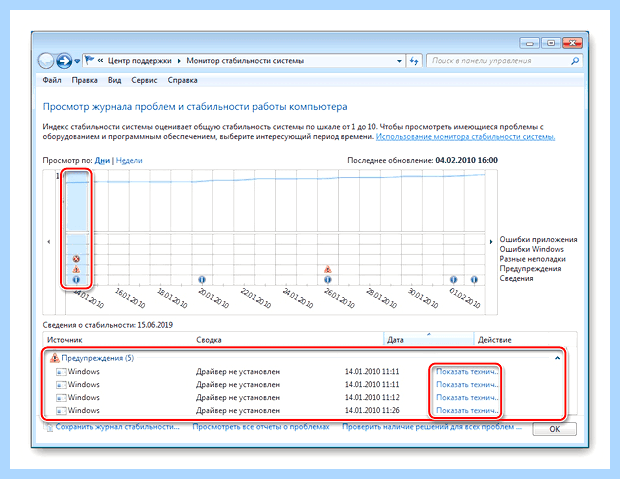Open technical details for the 11:12 entry

pos(467,398)
